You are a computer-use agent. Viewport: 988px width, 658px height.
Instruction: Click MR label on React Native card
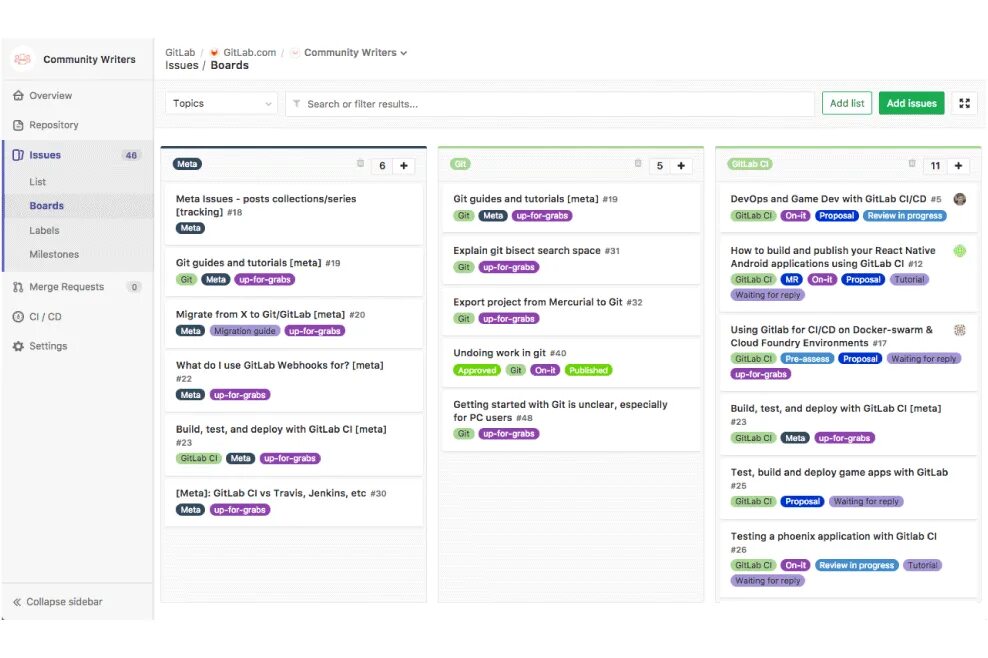(791, 280)
